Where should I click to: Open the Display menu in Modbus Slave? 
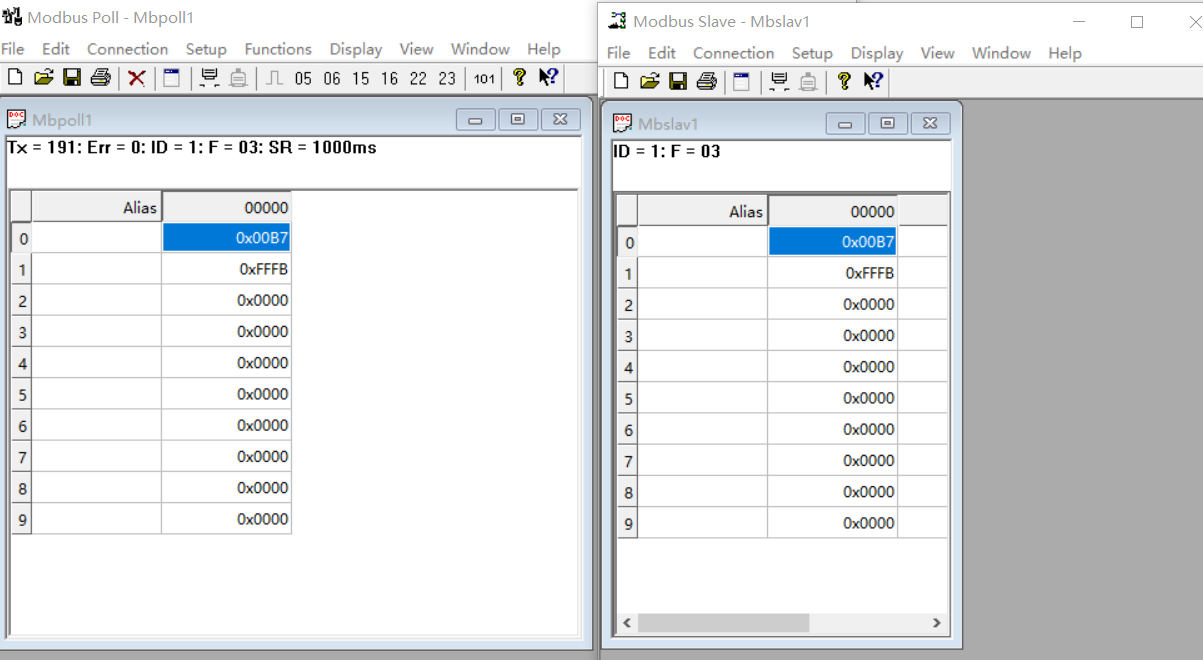[876, 53]
